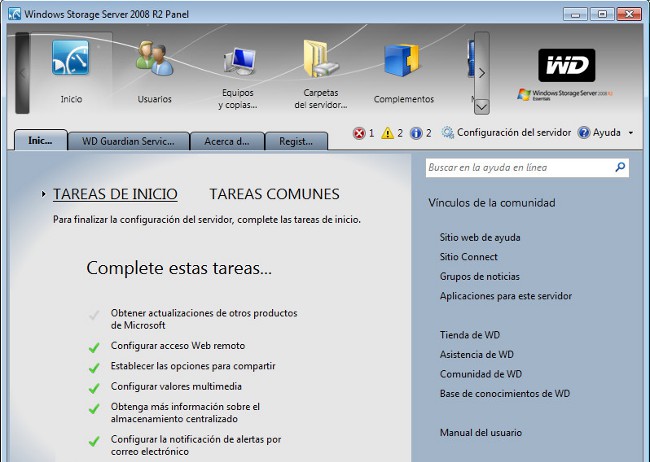The width and height of the screenshot is (650, 462).
Task: Expand the navigation bar dropdown chevron
Action: pos(482,107)
